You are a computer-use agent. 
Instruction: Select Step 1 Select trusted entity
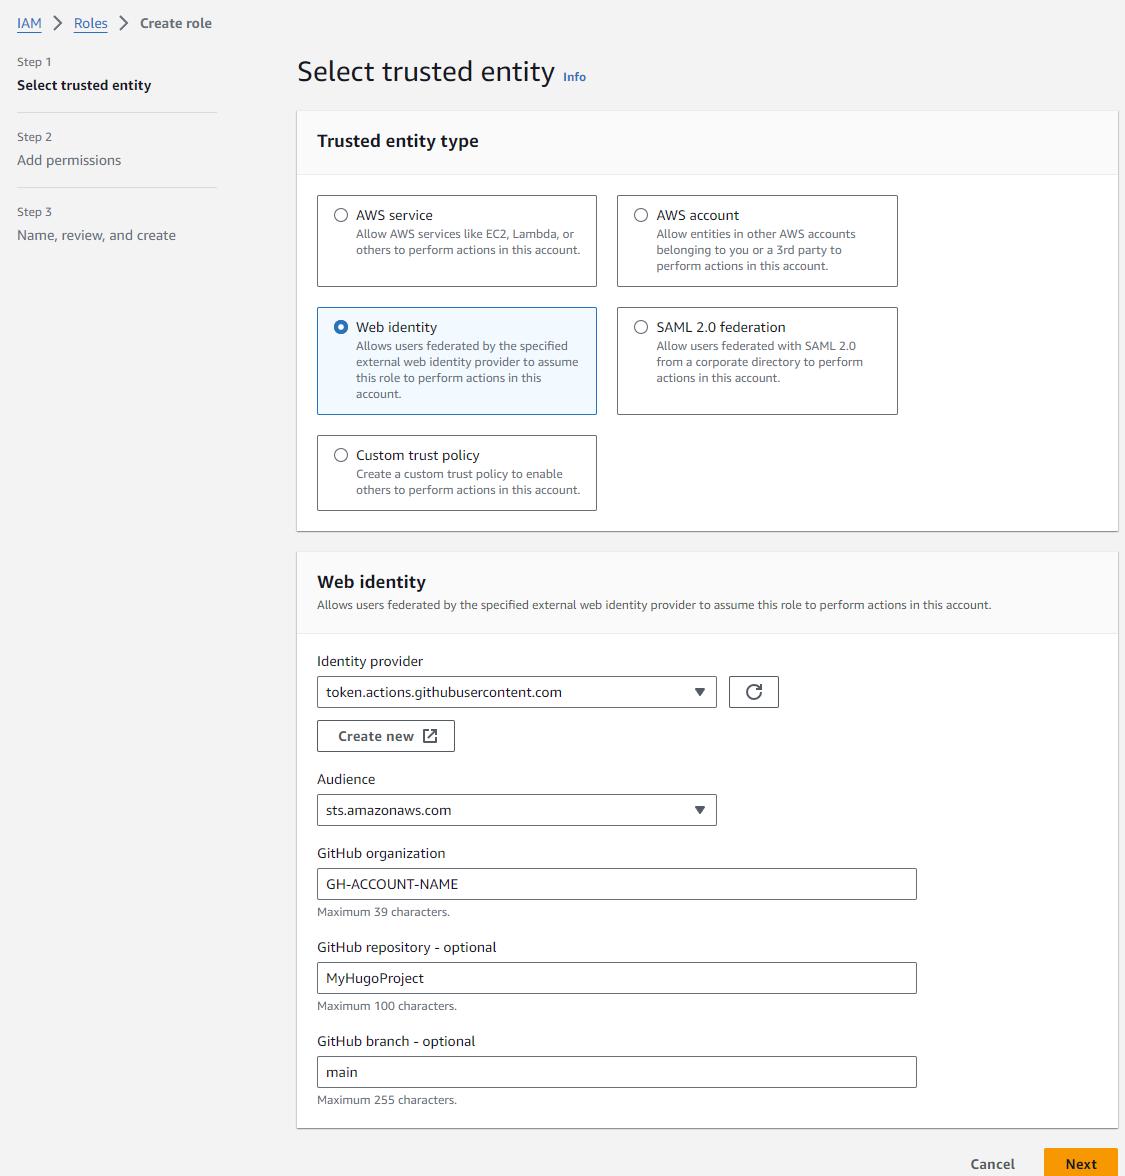coord(84,86)
